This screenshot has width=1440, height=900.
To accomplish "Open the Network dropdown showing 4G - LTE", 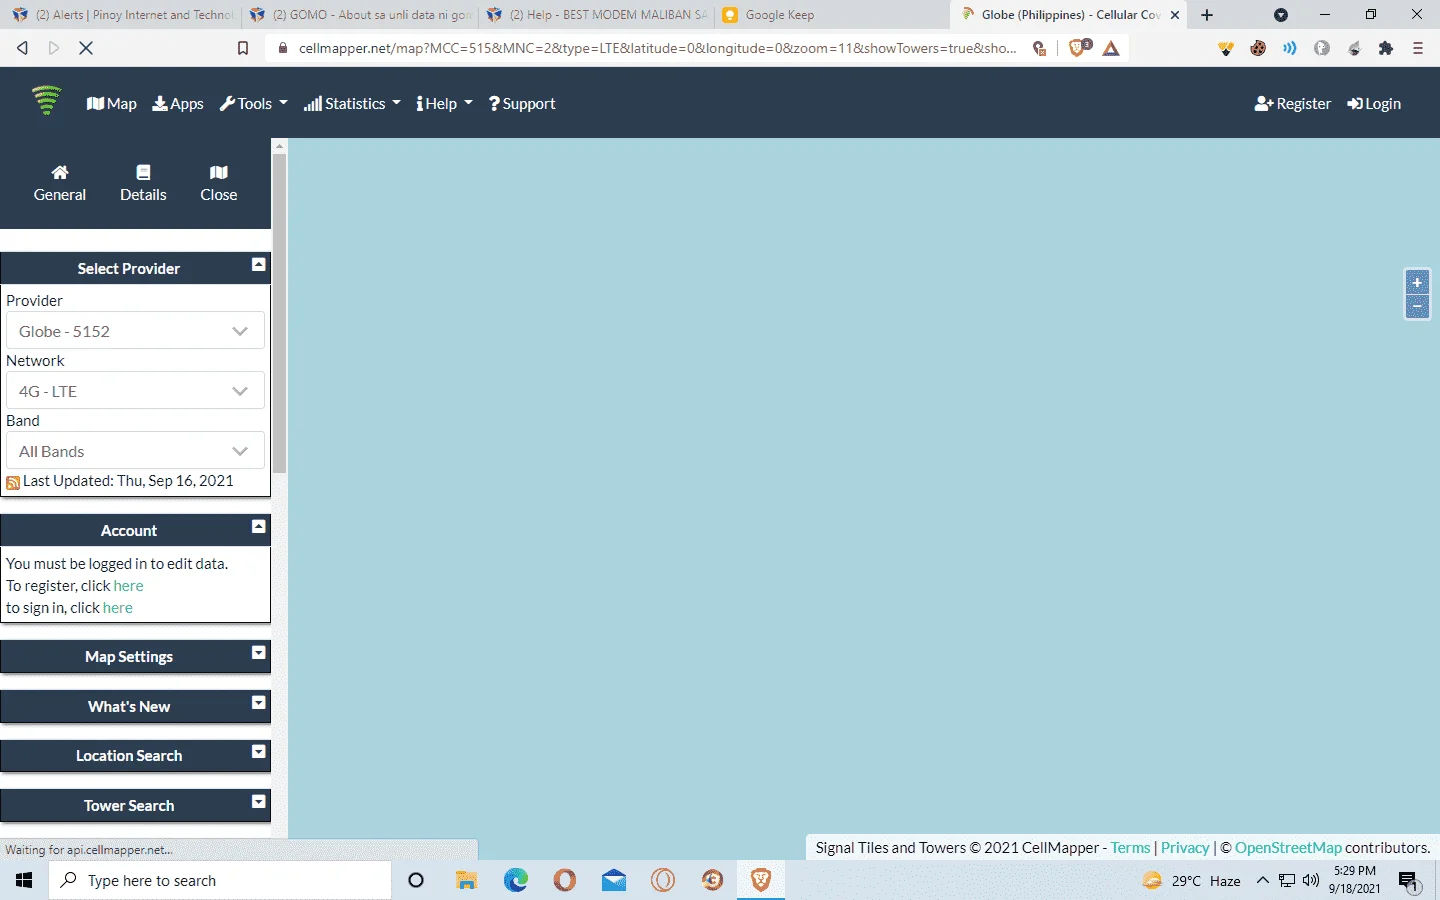I will (x=135, y=391).
